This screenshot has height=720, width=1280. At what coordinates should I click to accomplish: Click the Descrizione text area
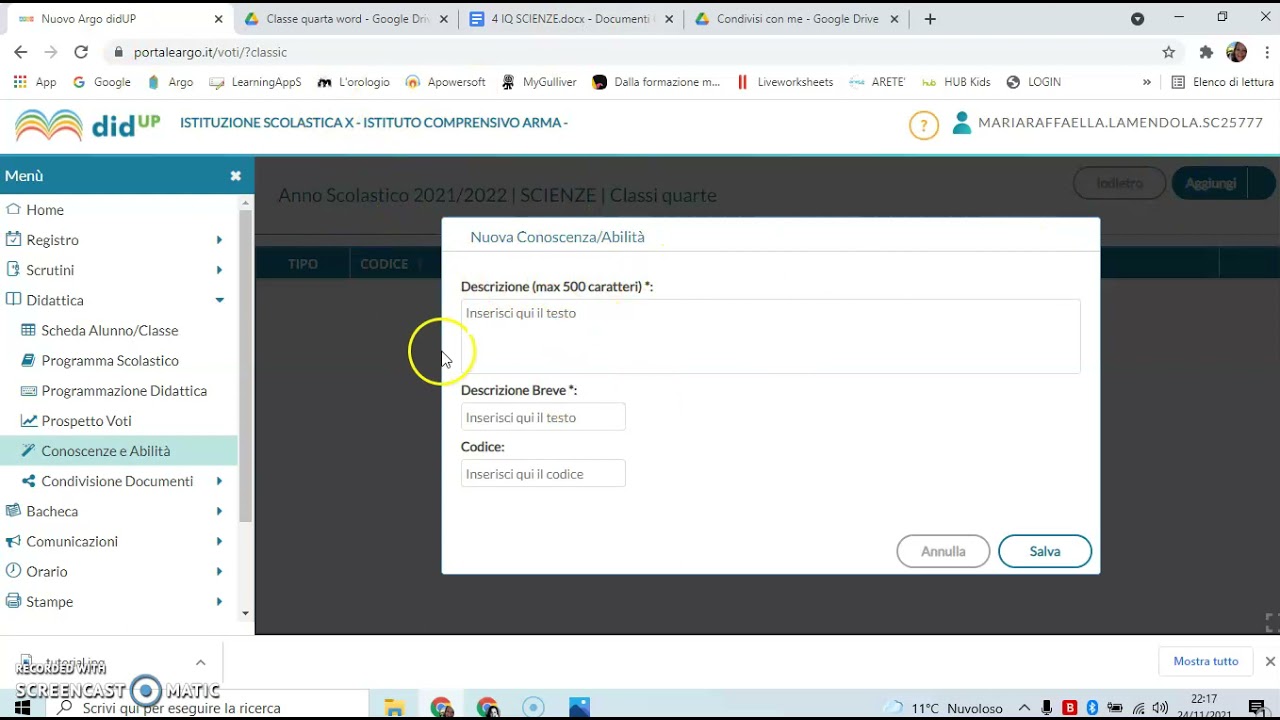tap(770, 336)
